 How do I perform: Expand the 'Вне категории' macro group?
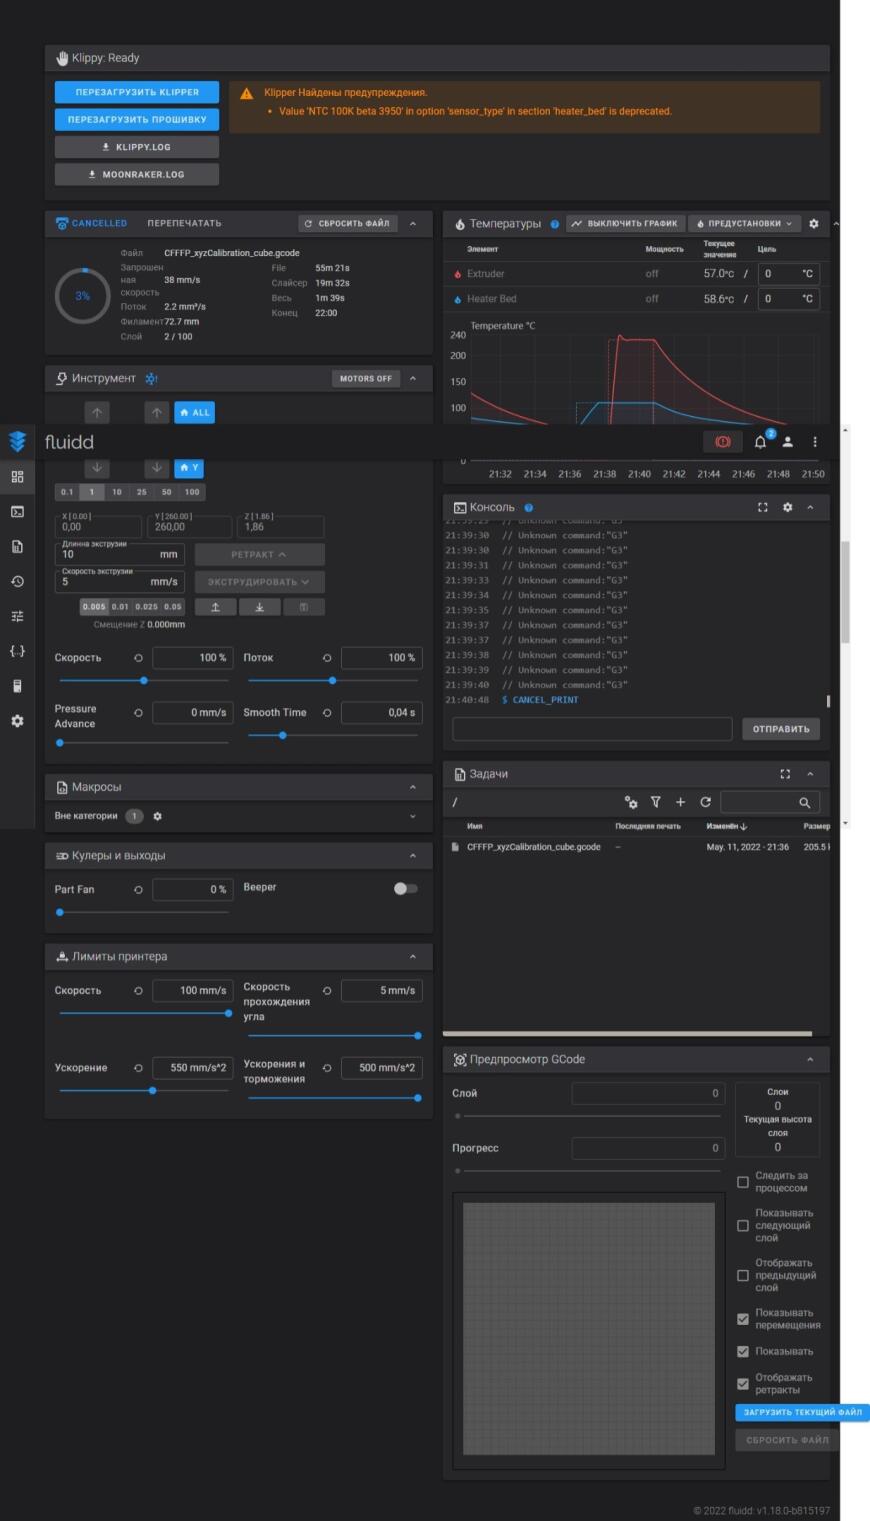[413, 816]
